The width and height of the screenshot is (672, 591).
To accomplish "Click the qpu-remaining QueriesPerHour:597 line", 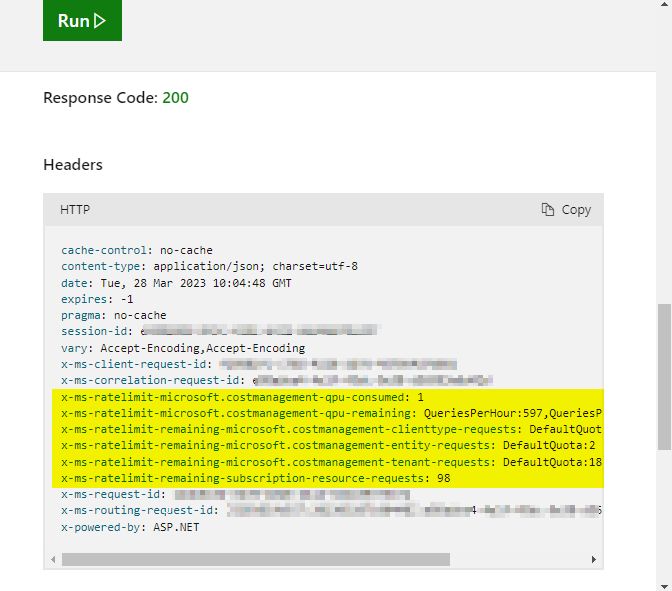I will pyautogui.click(x=331, y=413).
